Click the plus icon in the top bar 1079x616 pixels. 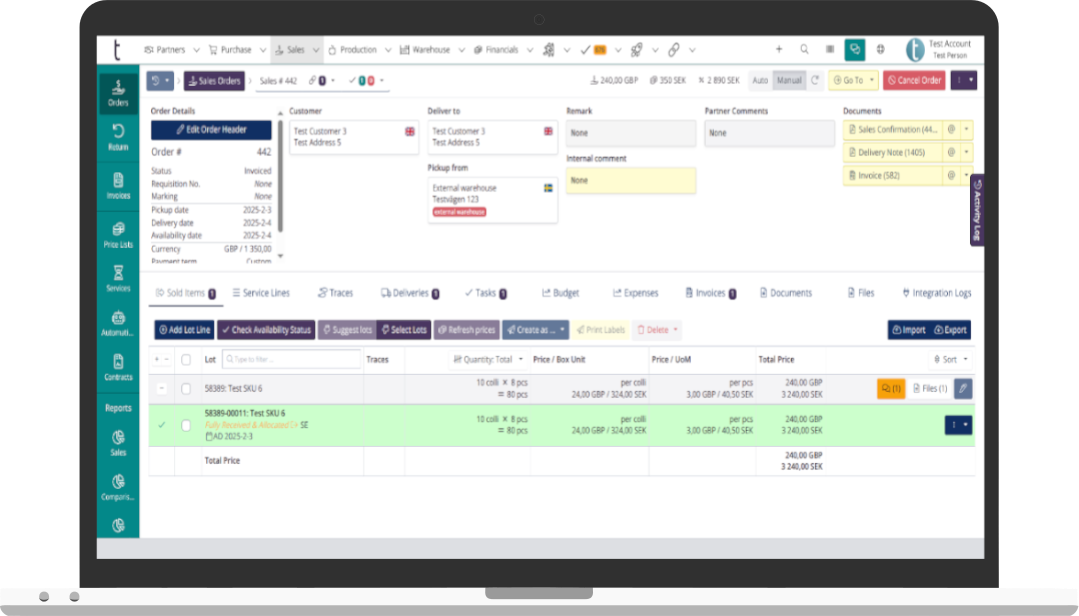pyautogui.click(x=779, y=49)
